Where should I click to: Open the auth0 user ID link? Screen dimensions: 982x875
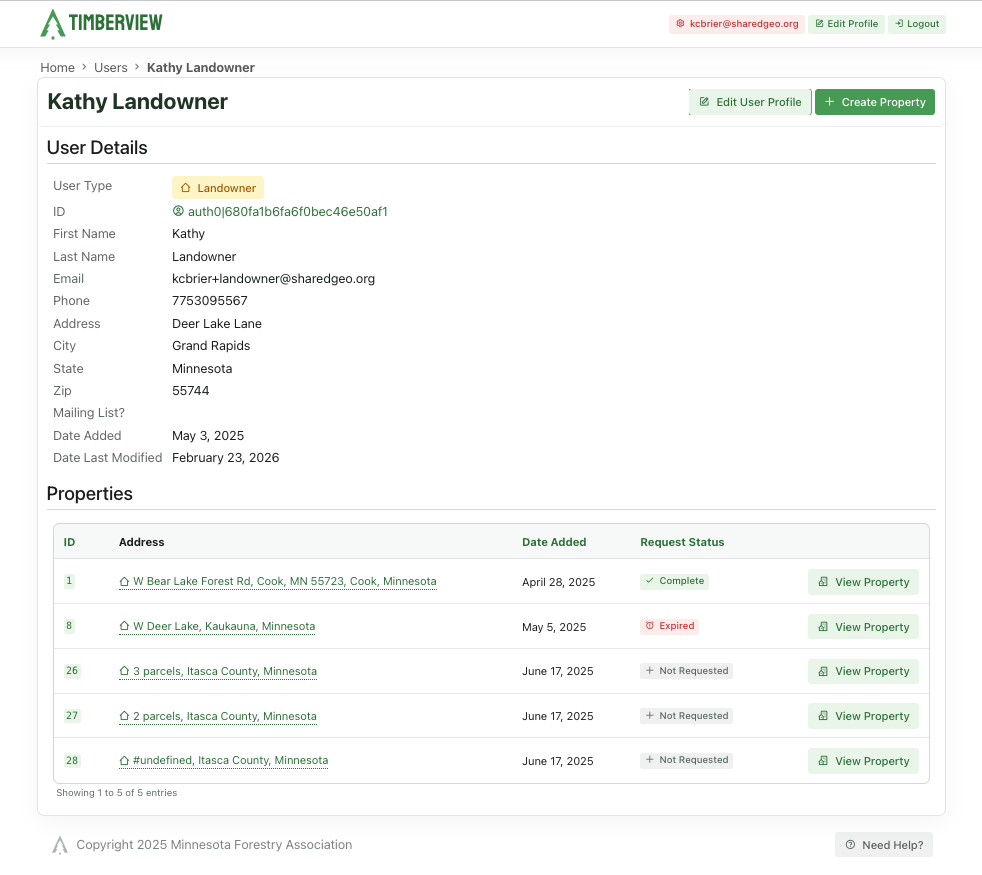280,212
